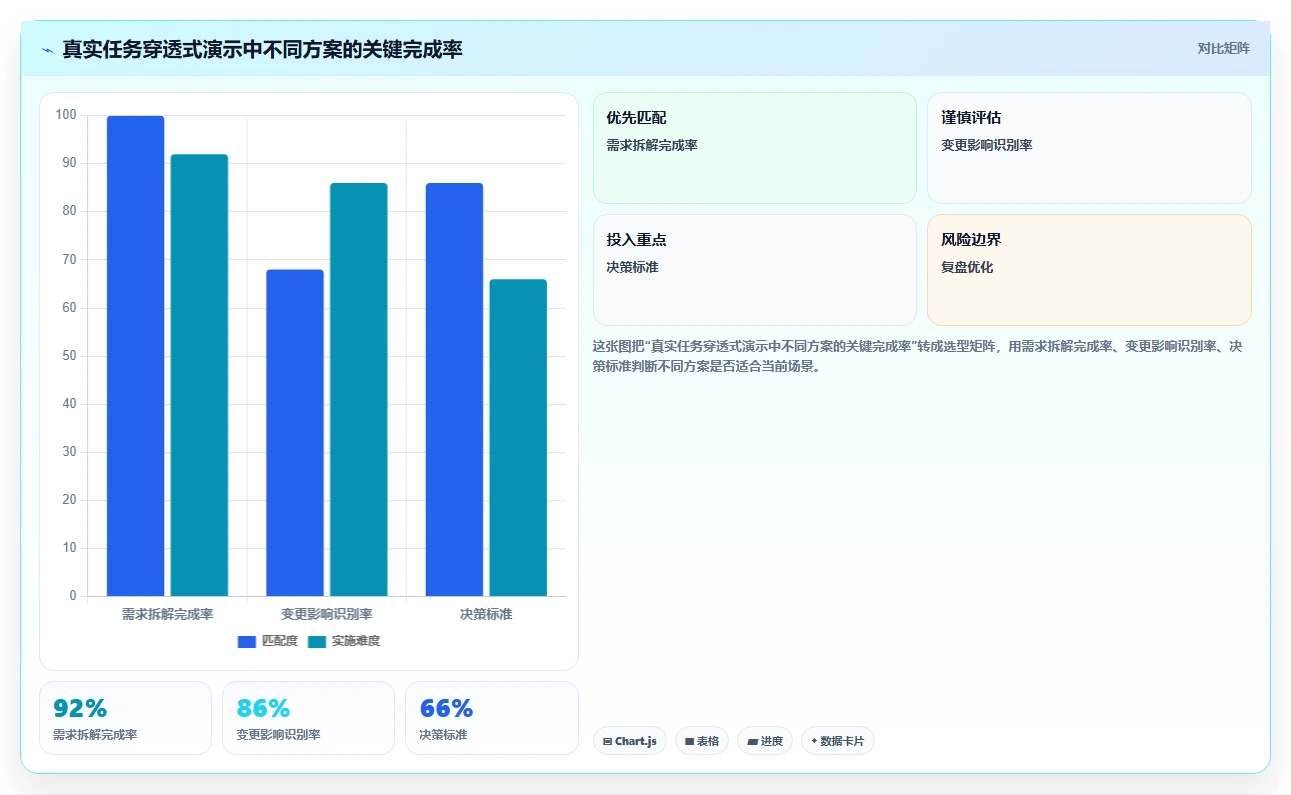Screen dimensions: 1291x795
Task: Click the 实施难度 bar for 需求拆解完成率
Action: [199, 375]
